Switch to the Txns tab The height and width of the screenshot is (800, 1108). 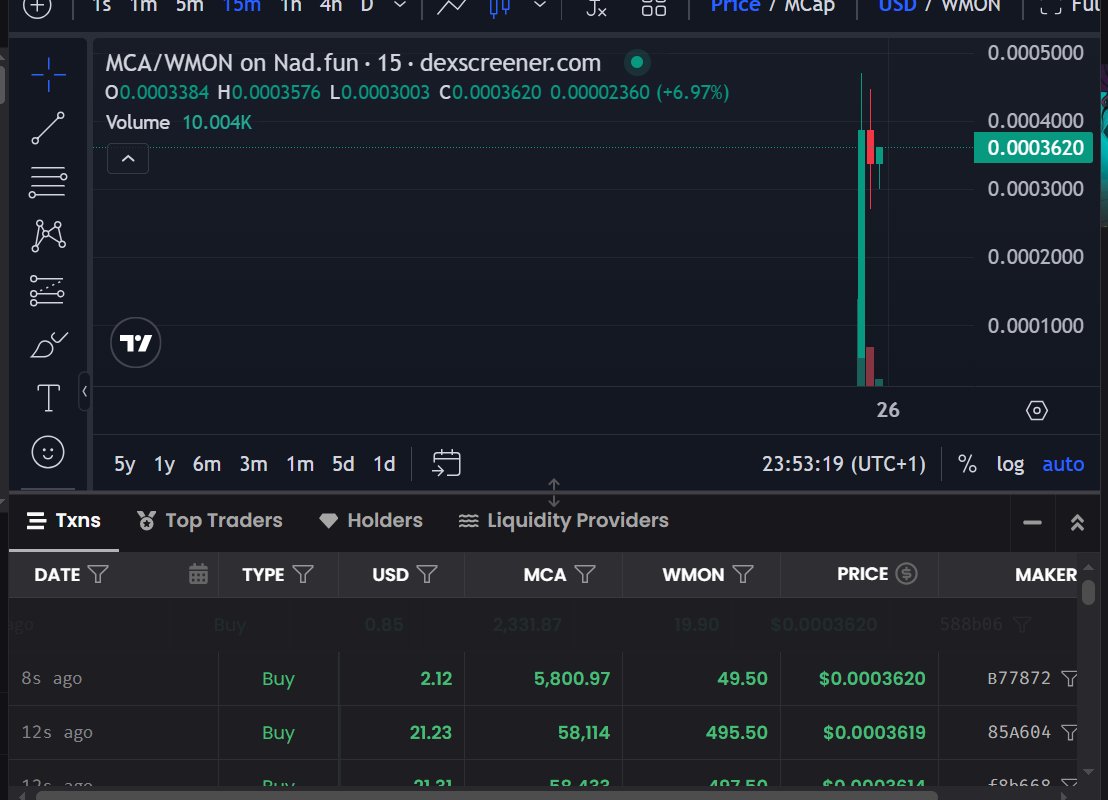(x=64, y=521)
